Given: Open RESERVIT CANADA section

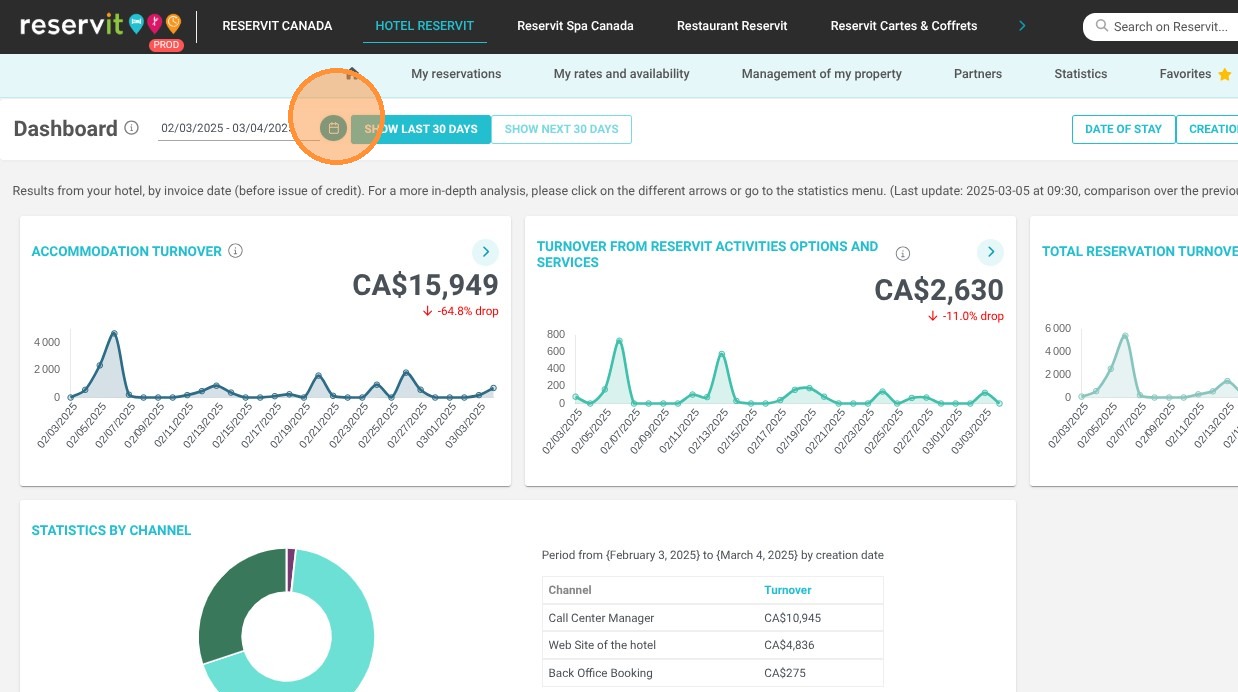Looking at the screenshot, I should (277, 26).
